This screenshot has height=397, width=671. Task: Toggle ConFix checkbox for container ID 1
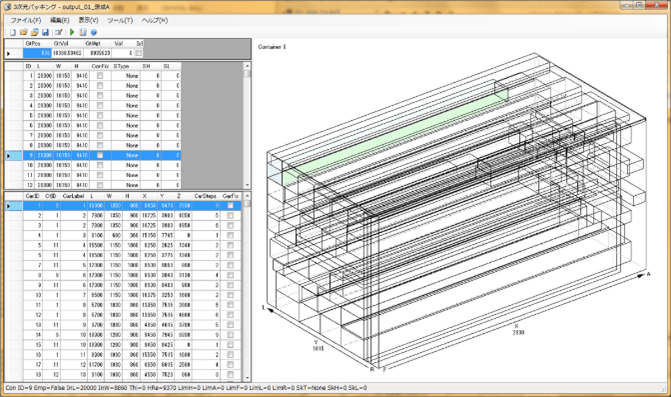pyautogui.click(x=100, y=75)
